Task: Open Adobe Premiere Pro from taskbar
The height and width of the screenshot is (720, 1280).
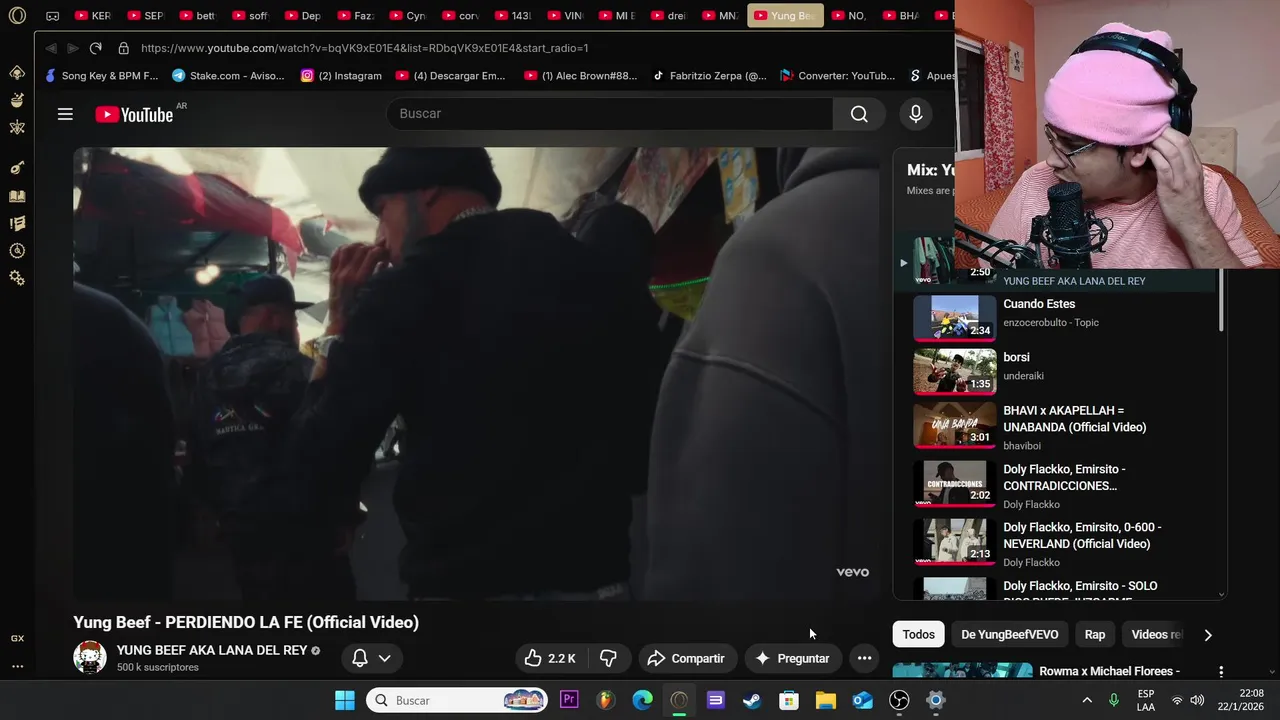Action: 569,700
